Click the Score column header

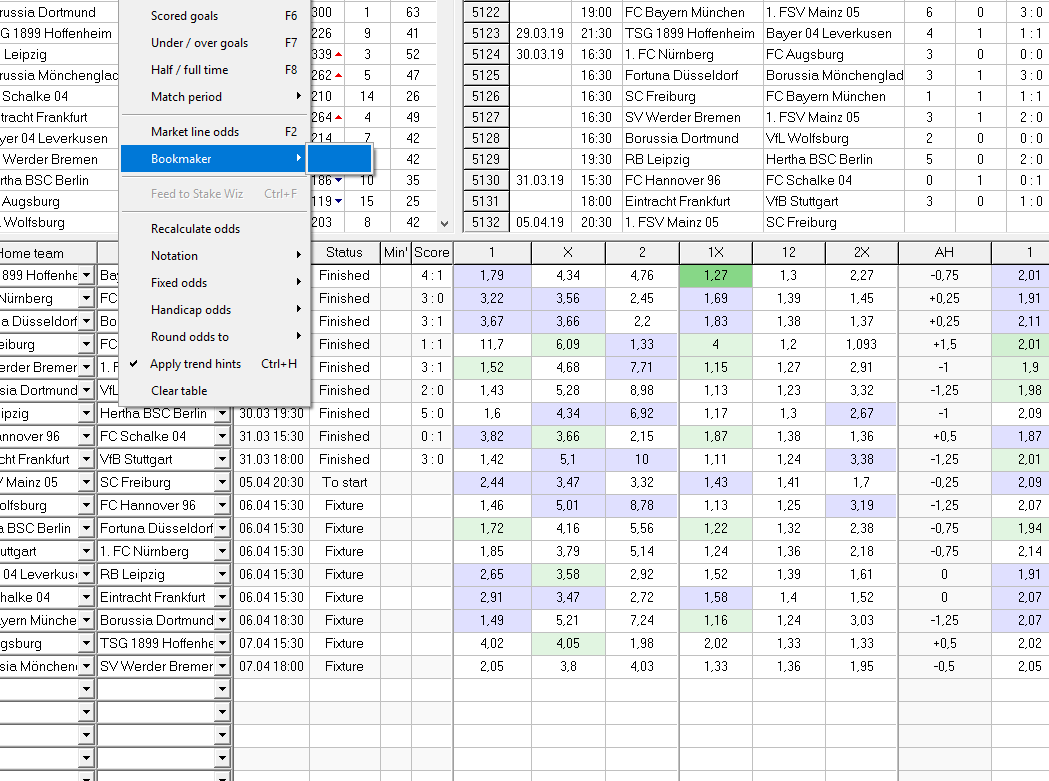tap(432, 252)
